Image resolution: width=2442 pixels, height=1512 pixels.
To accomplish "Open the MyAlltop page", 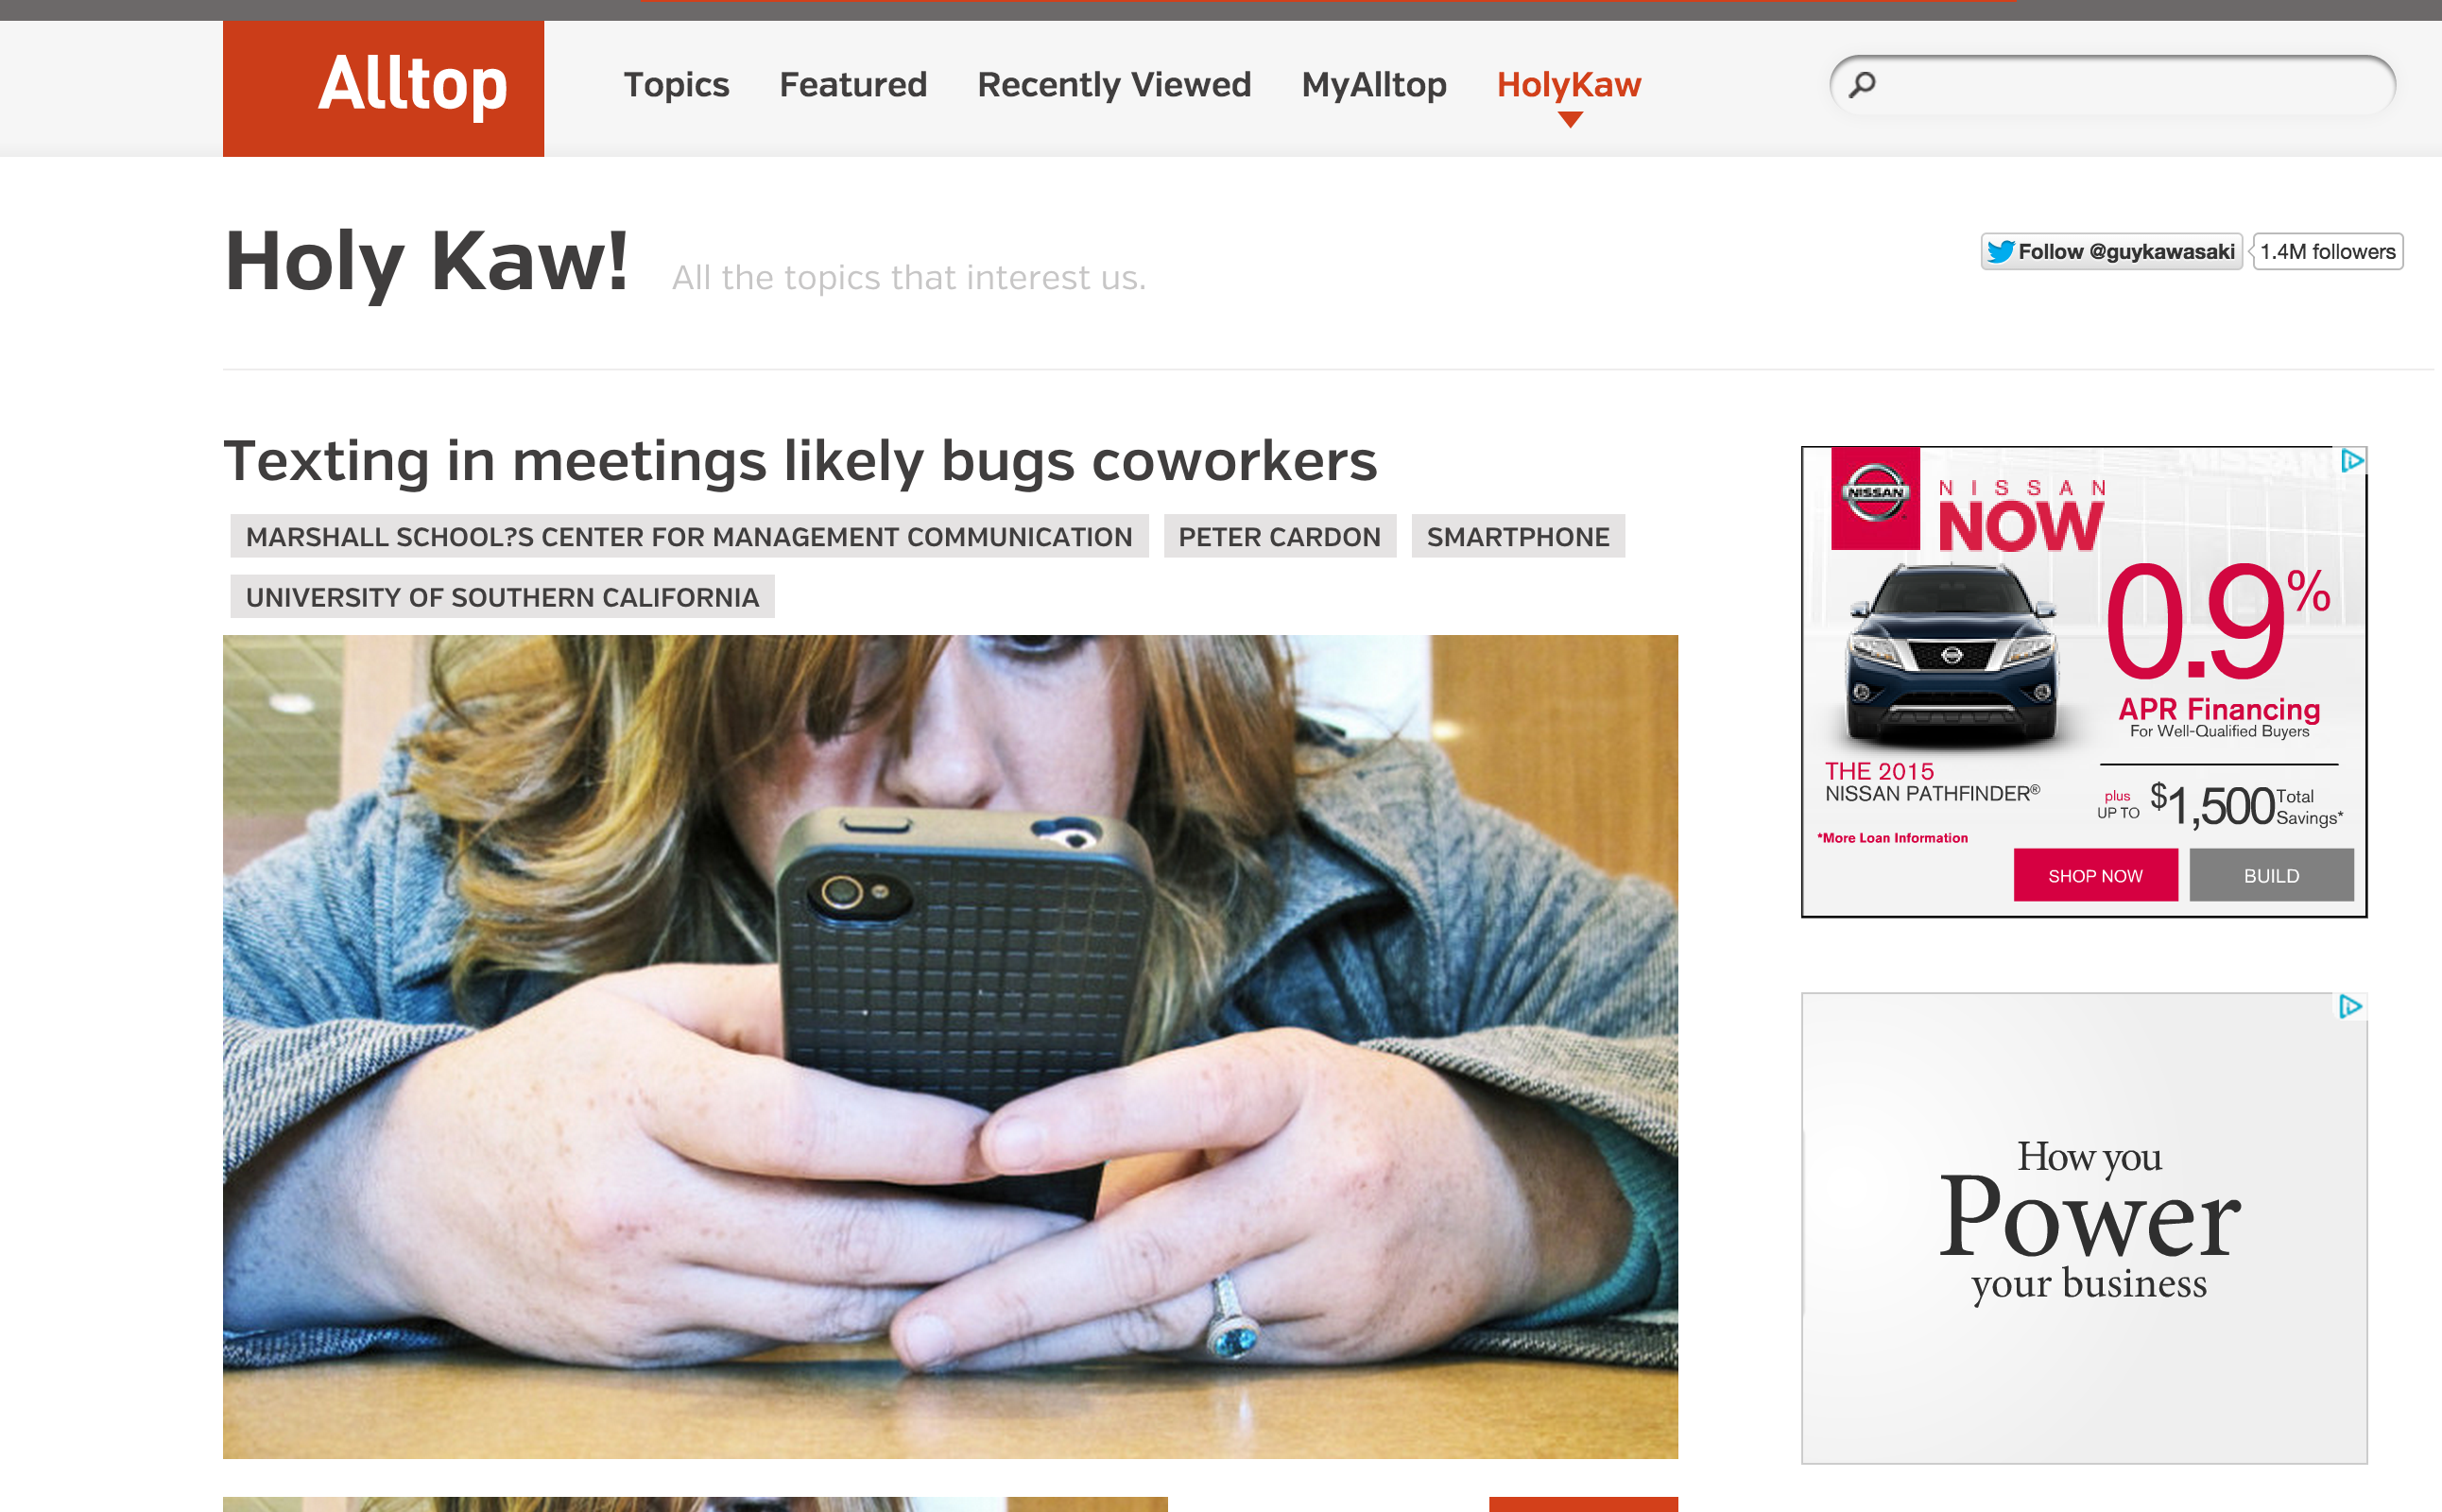I will coord(1374,85).
